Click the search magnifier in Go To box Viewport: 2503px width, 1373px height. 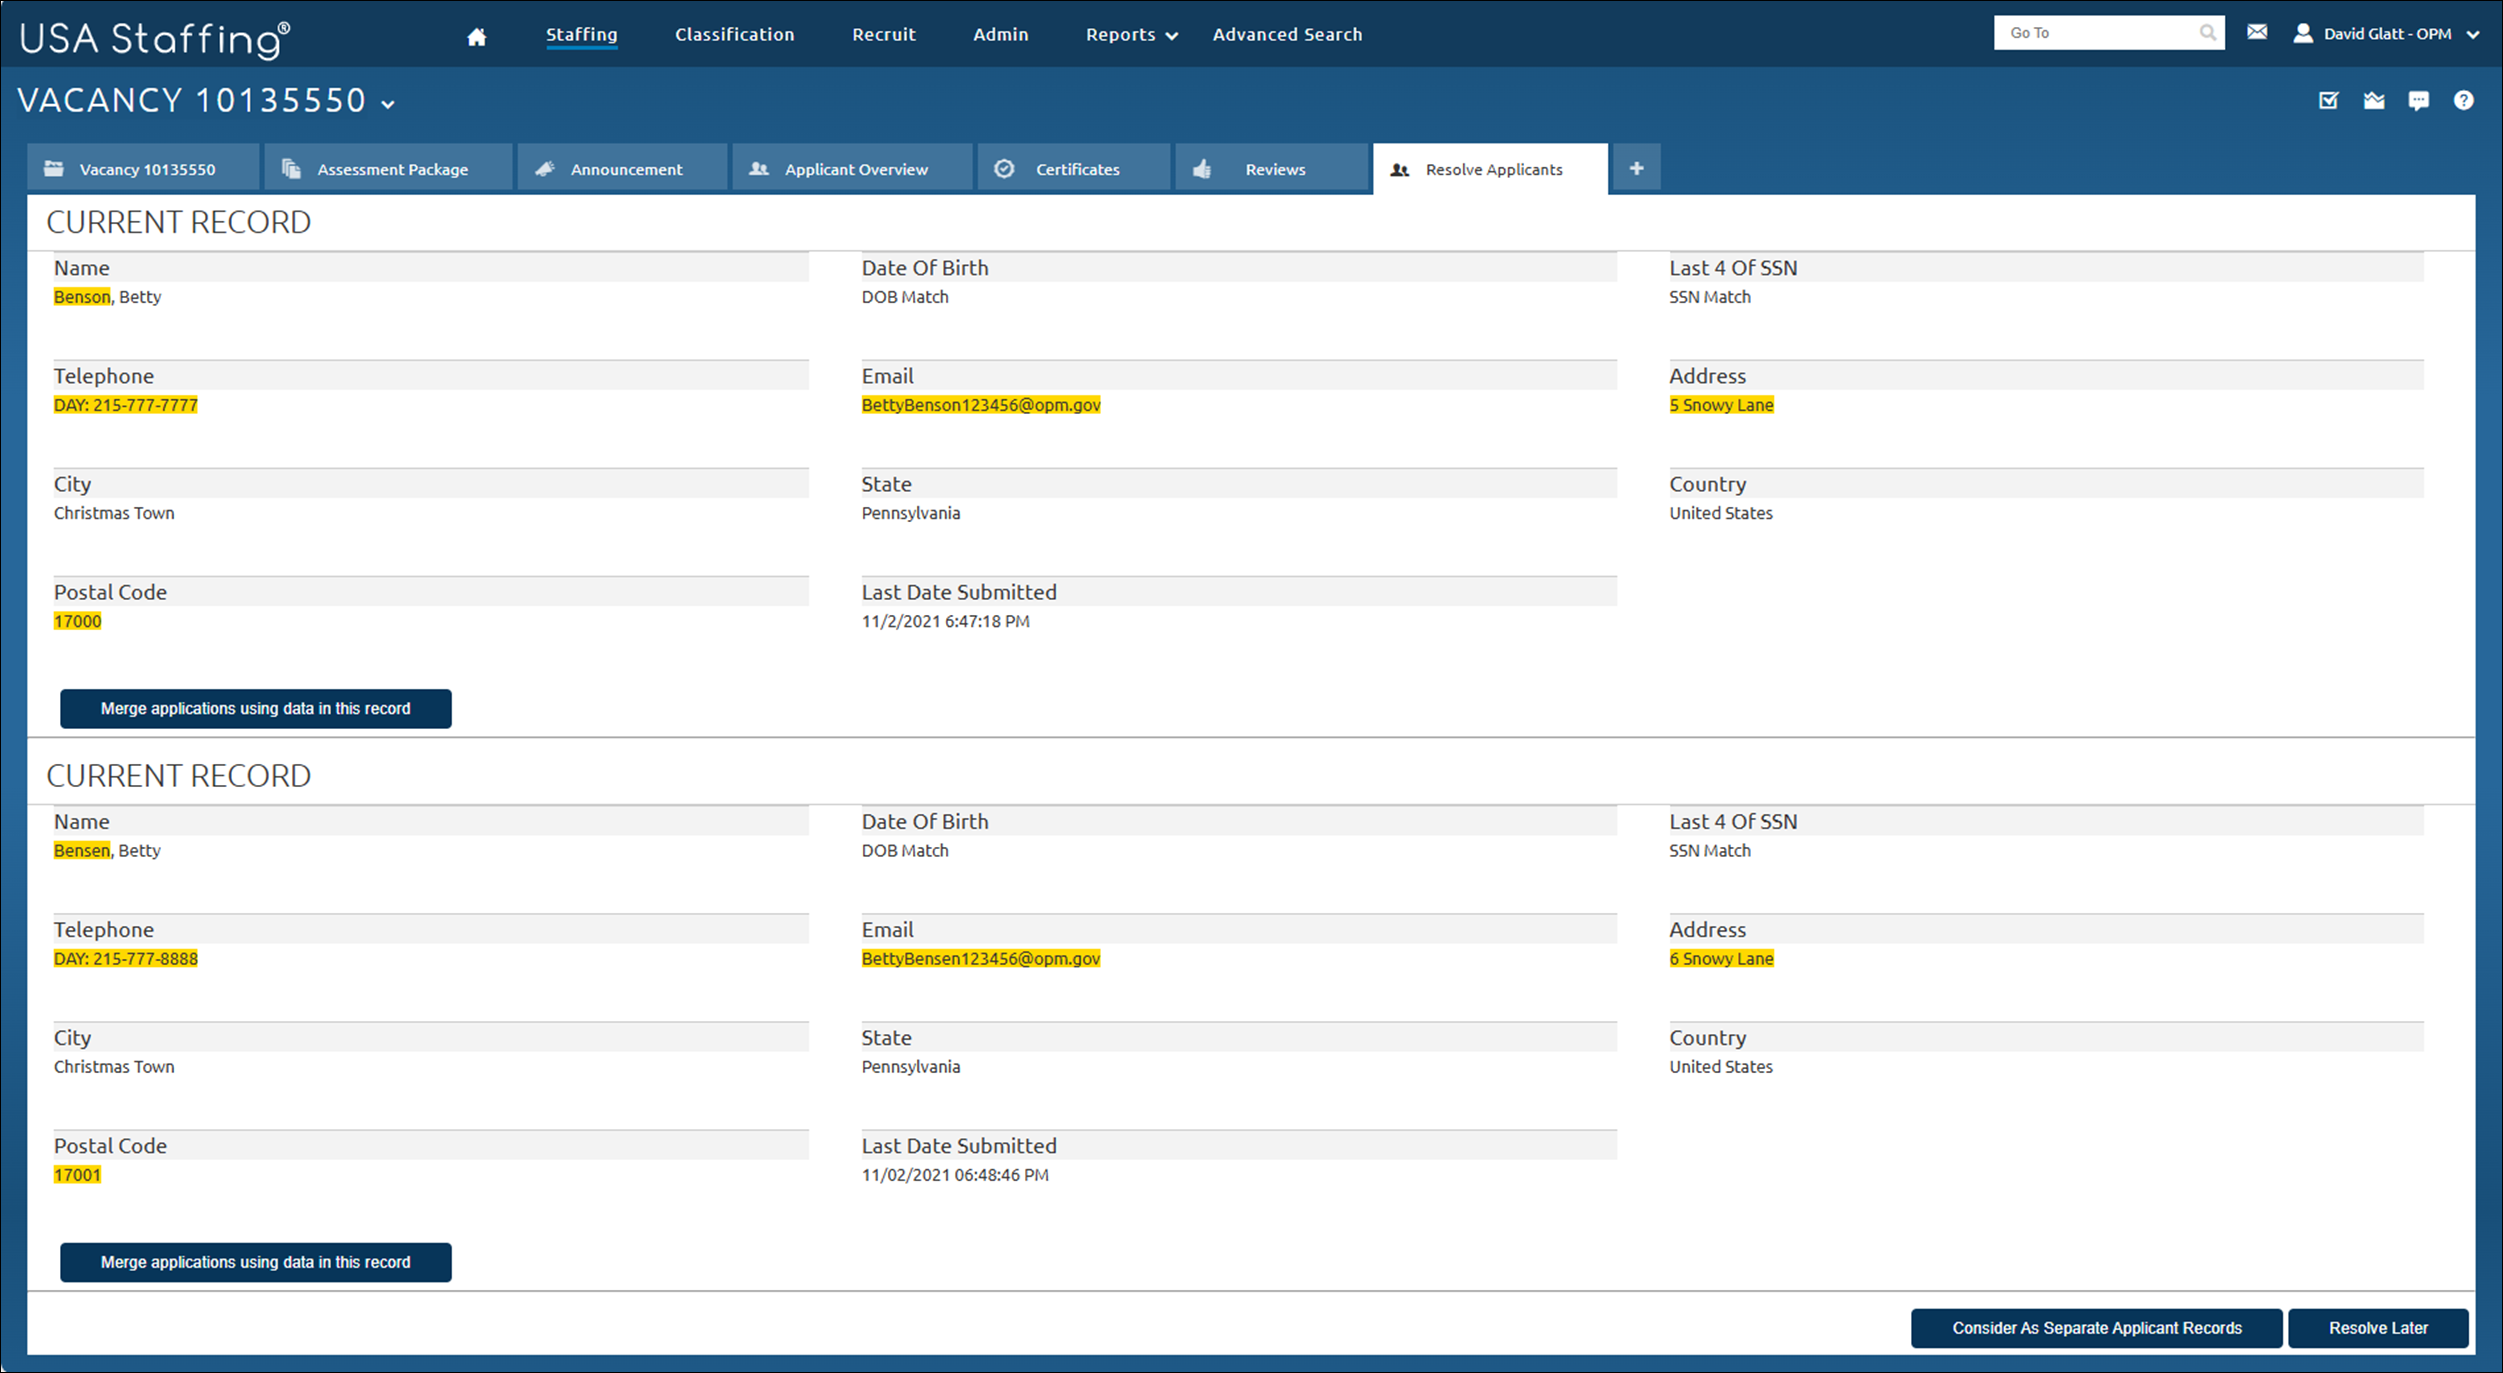[2208, 31]
